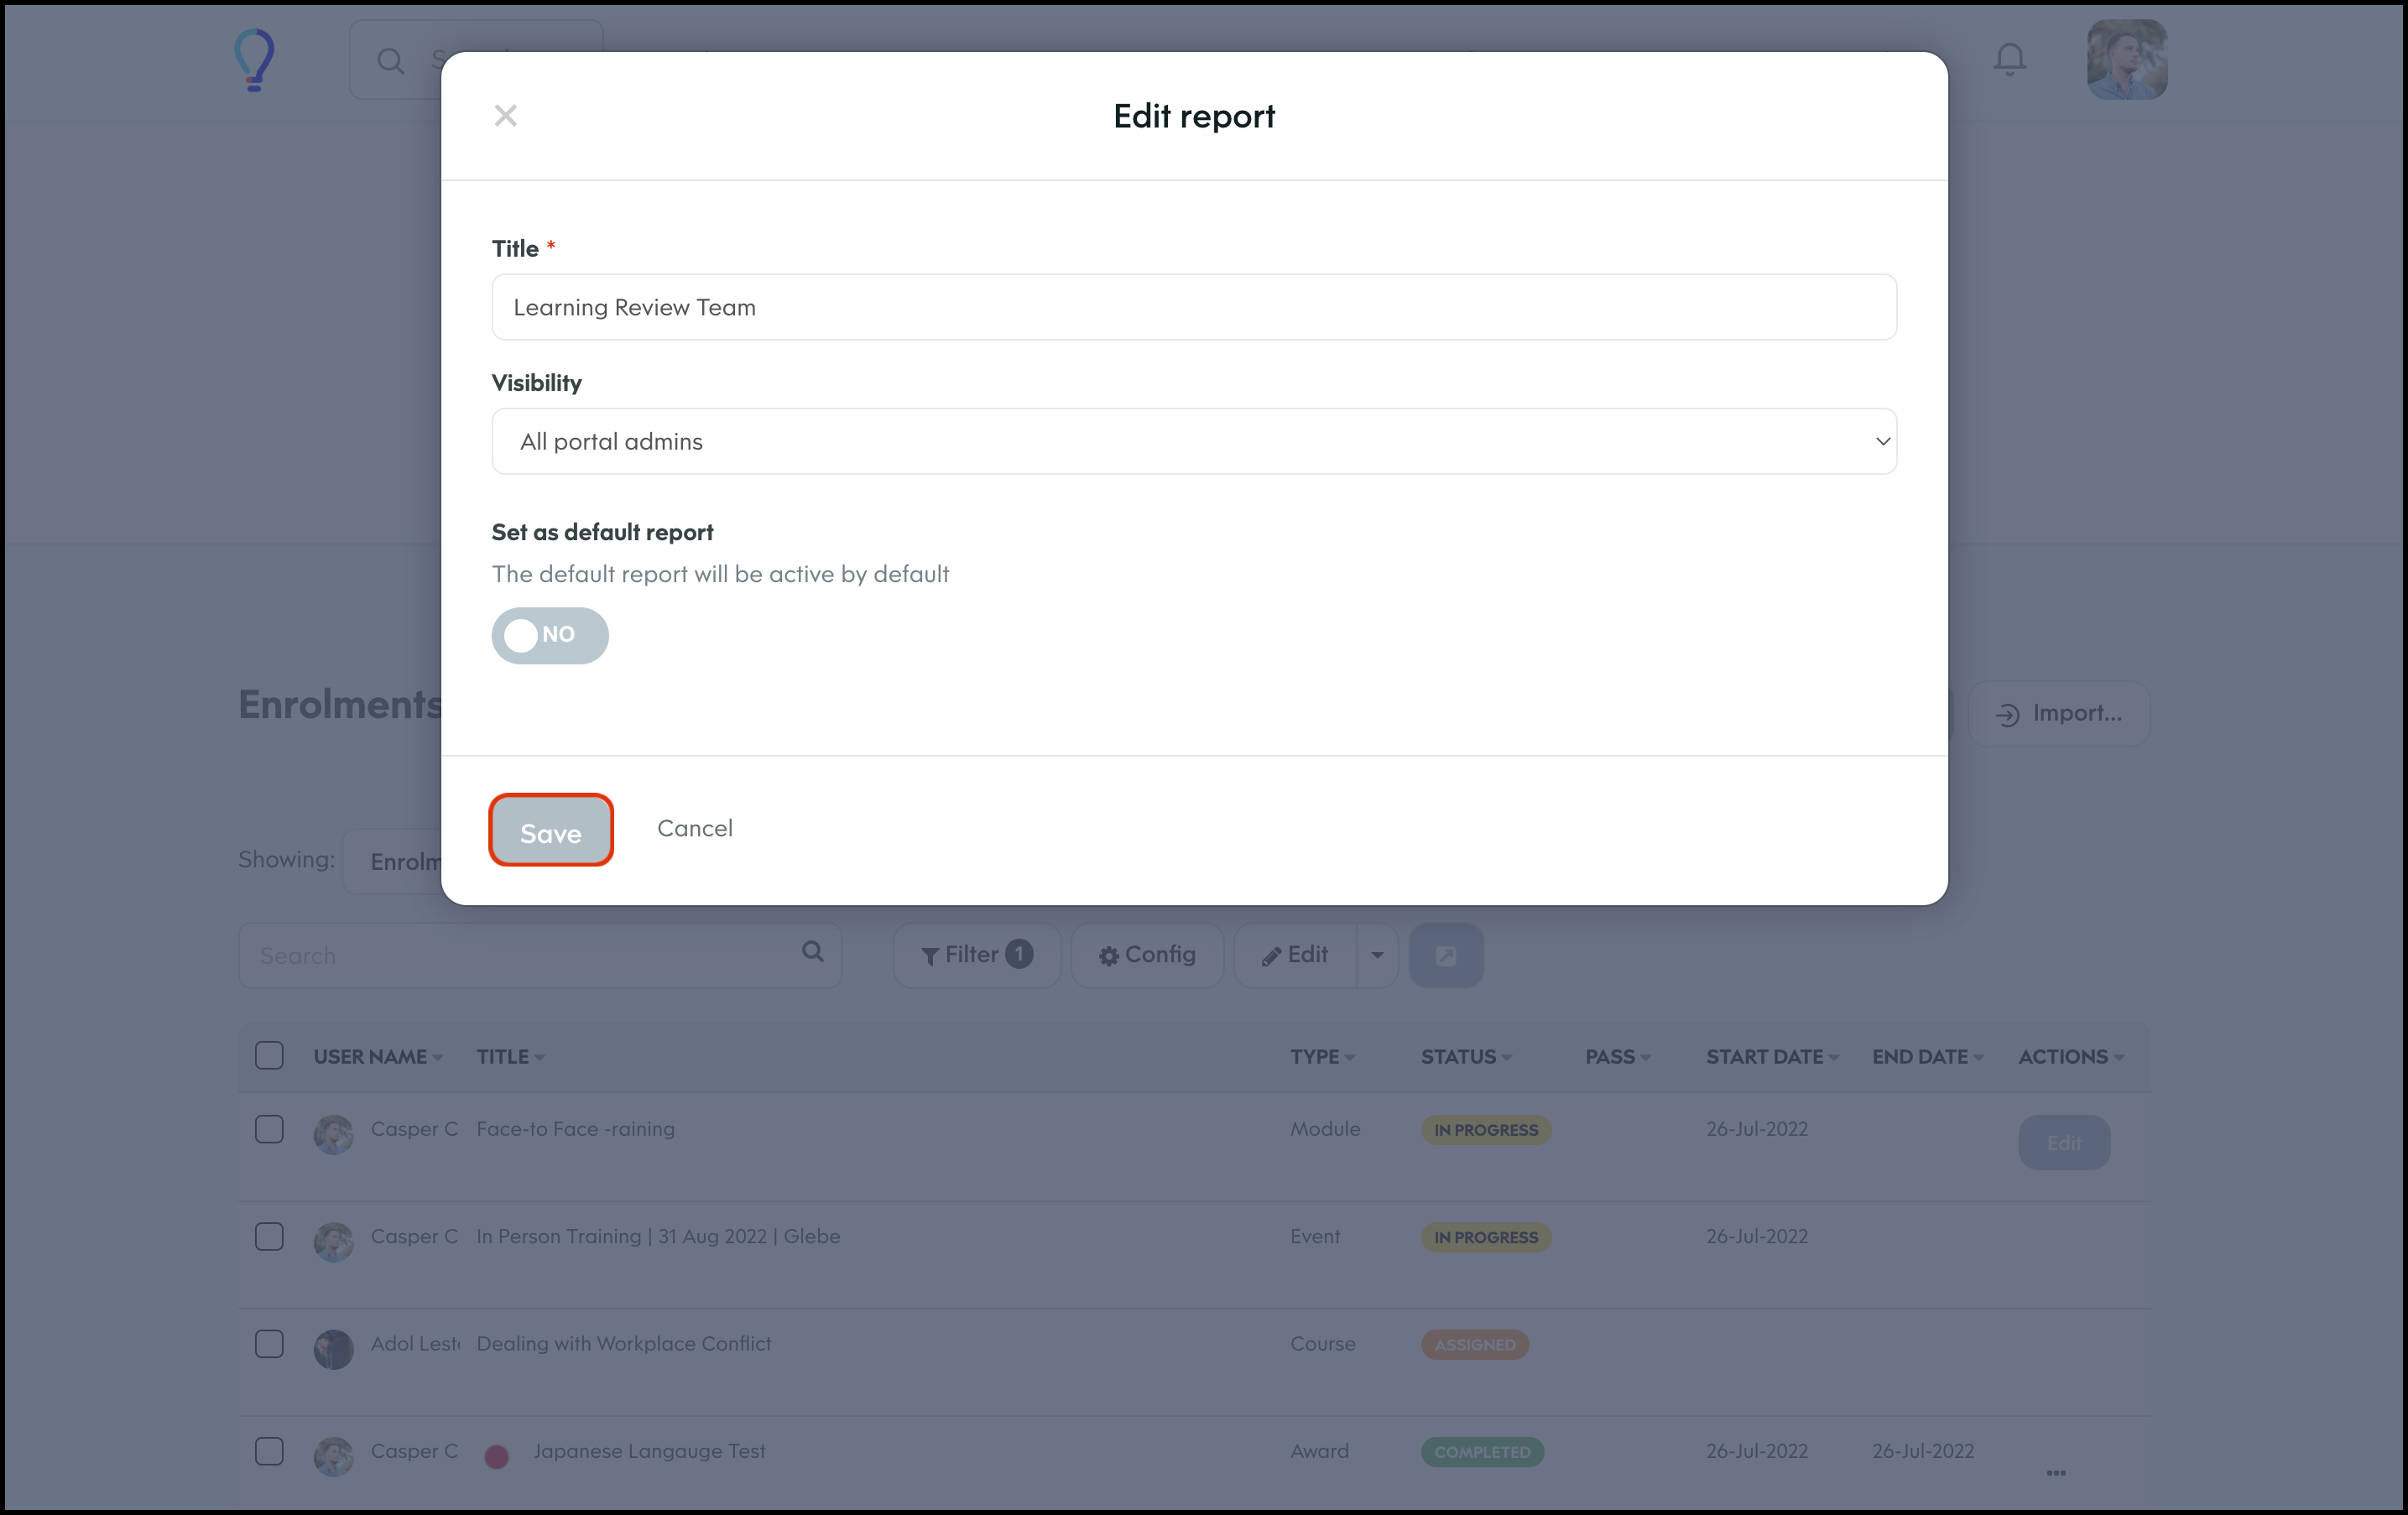Expand the Edit button dropdown arrow

1377,955
